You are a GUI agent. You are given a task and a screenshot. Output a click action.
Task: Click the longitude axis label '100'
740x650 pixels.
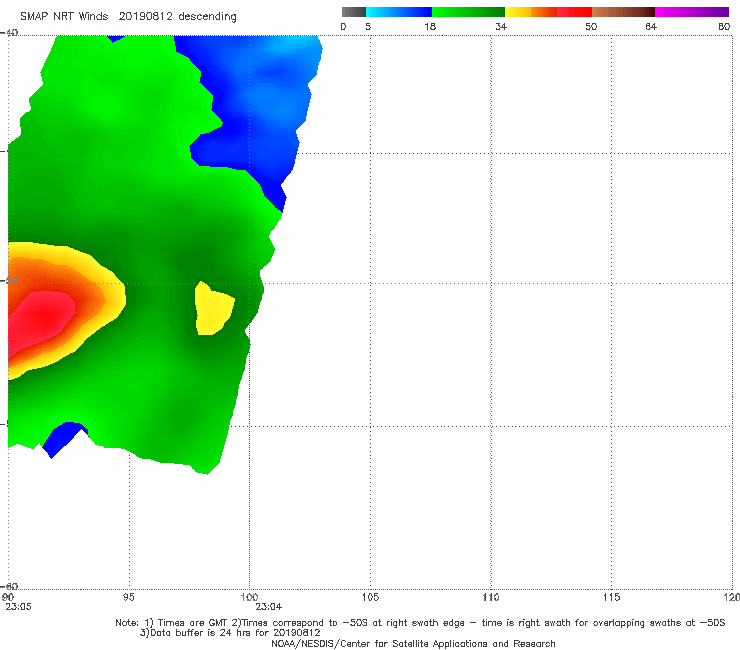pyautogui.click(x=249, y=597)
